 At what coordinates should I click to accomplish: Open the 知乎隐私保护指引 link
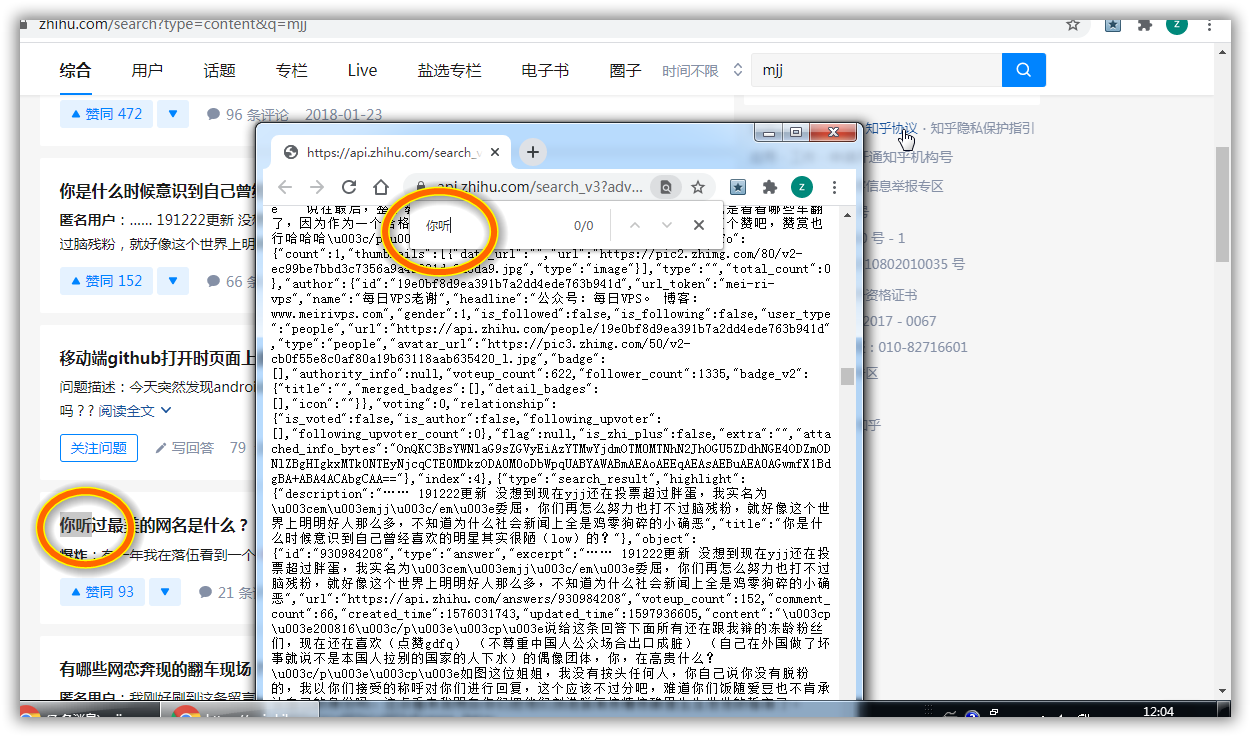click(982, 128)
